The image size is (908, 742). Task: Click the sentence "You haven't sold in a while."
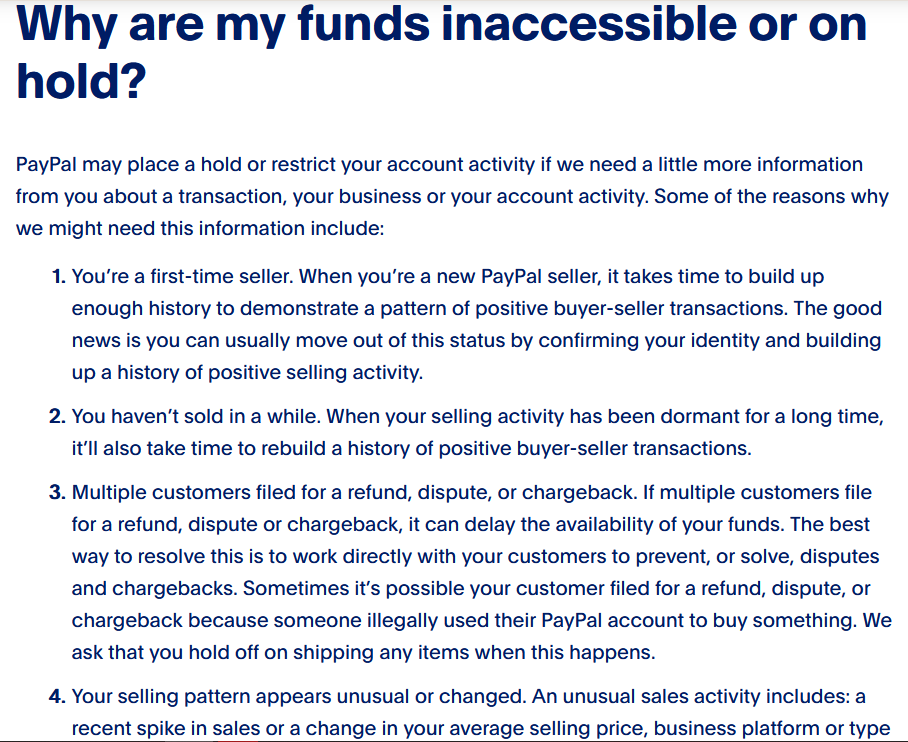196,416
